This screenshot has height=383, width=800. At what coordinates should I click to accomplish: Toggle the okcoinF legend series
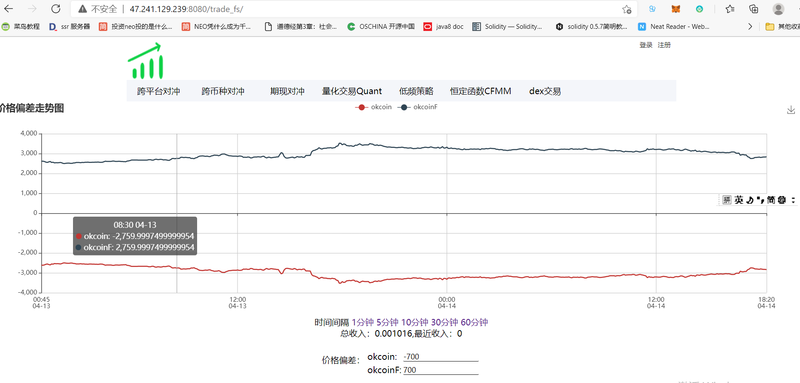tap(418, 107)
